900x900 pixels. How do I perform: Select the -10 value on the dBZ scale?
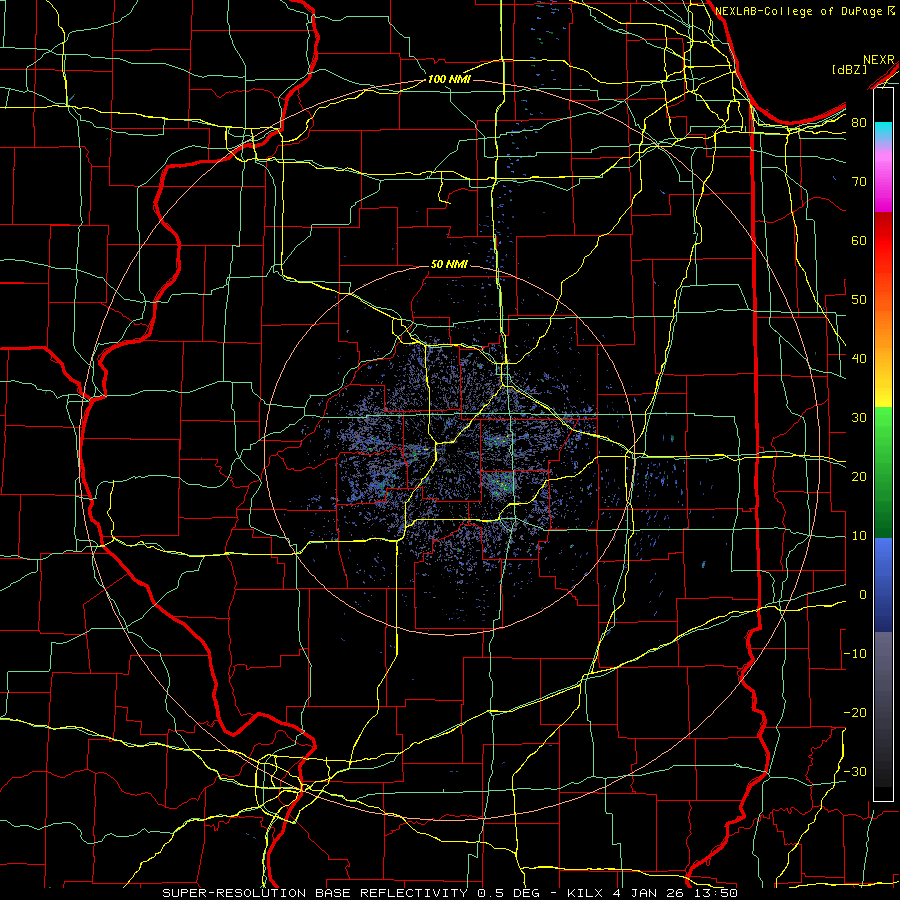tap(855, 653)
